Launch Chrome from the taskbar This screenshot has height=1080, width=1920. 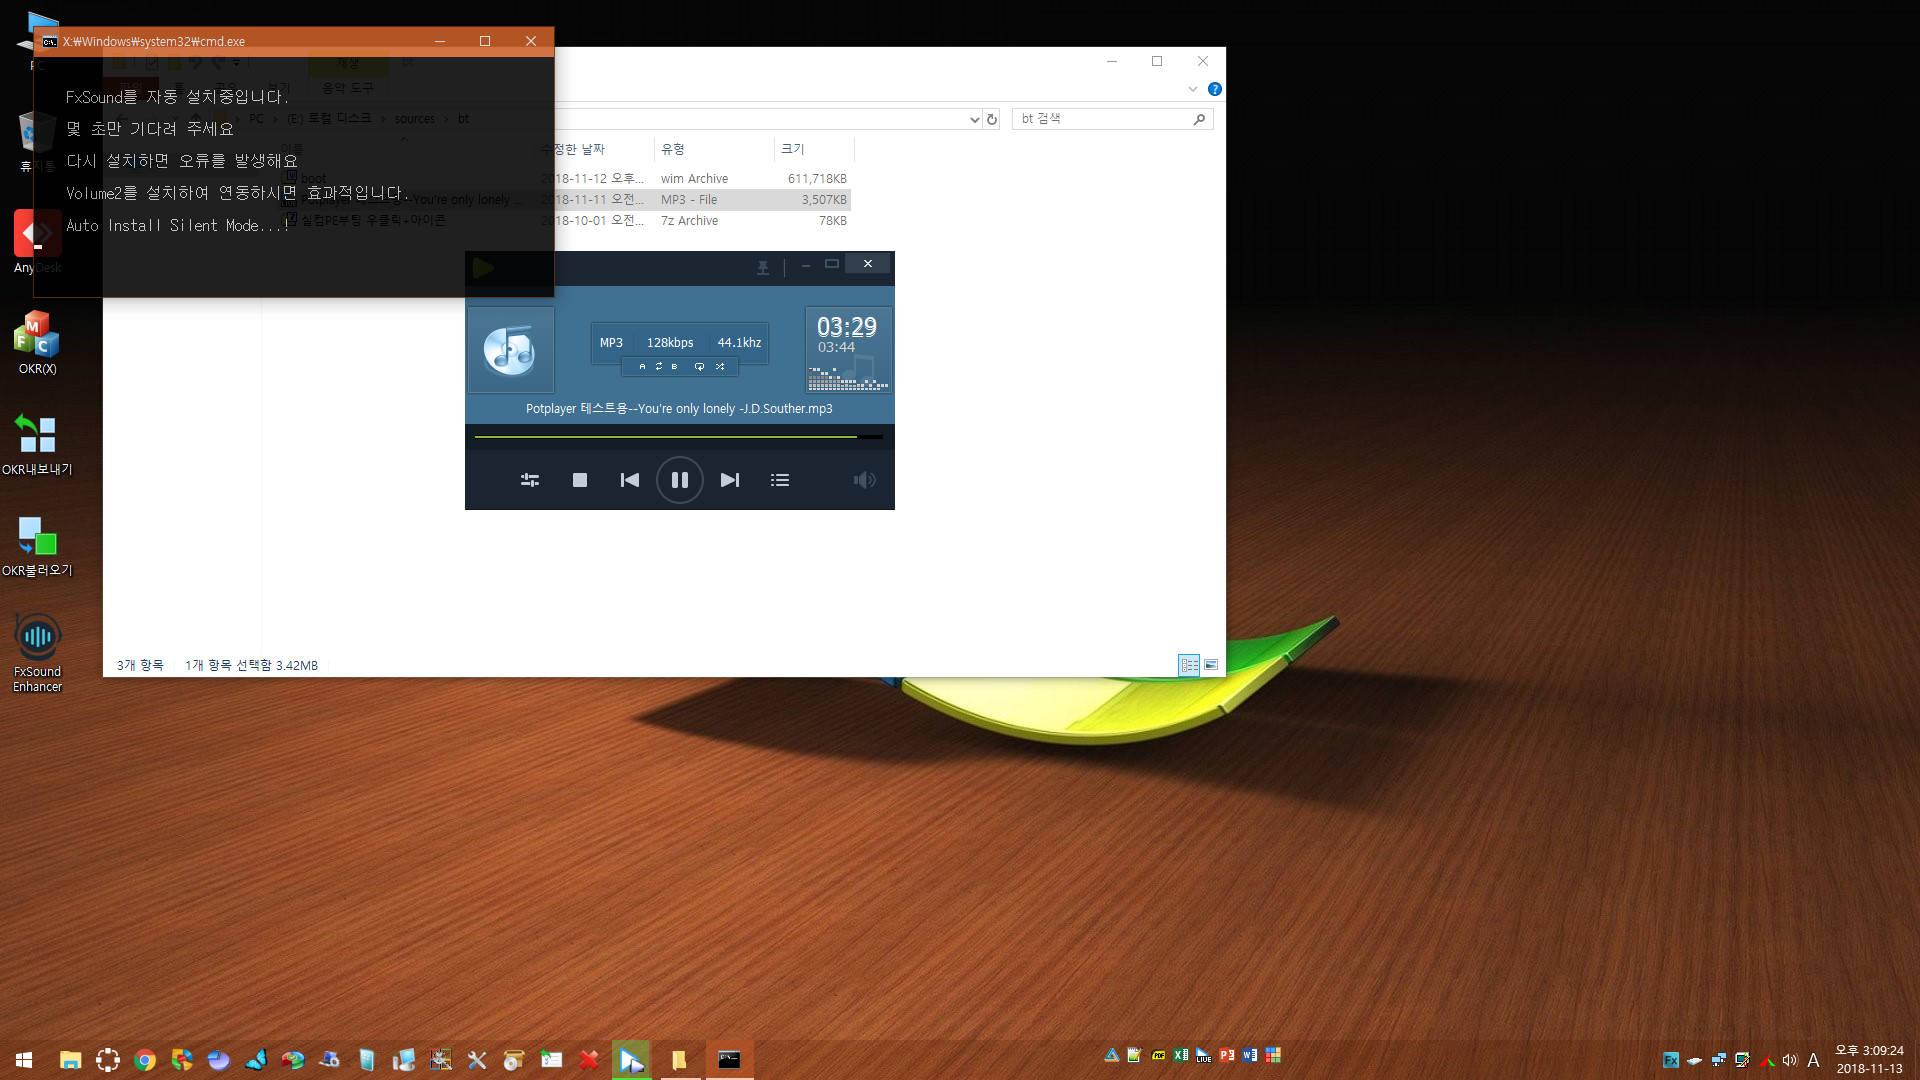pos(145,1060)
